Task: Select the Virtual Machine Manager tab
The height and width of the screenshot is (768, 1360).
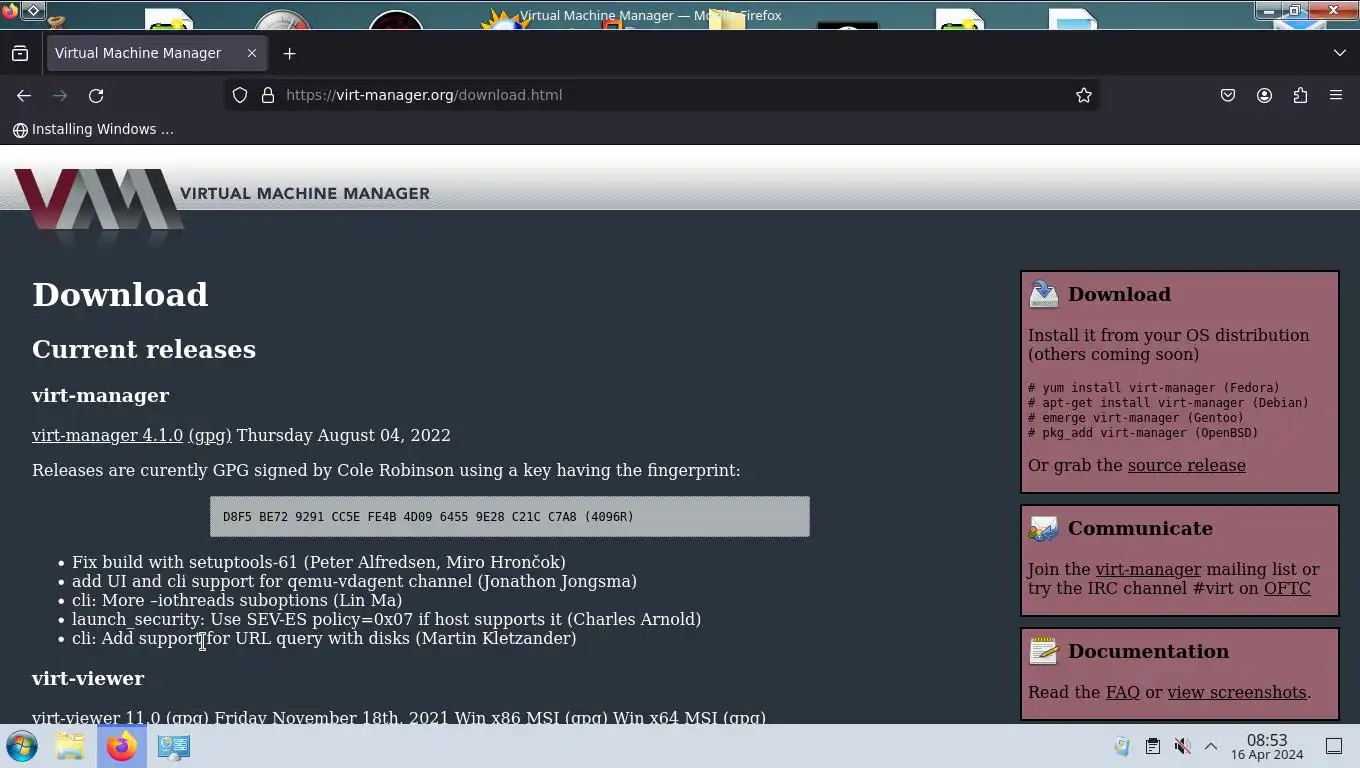Action: pos(156,53)
